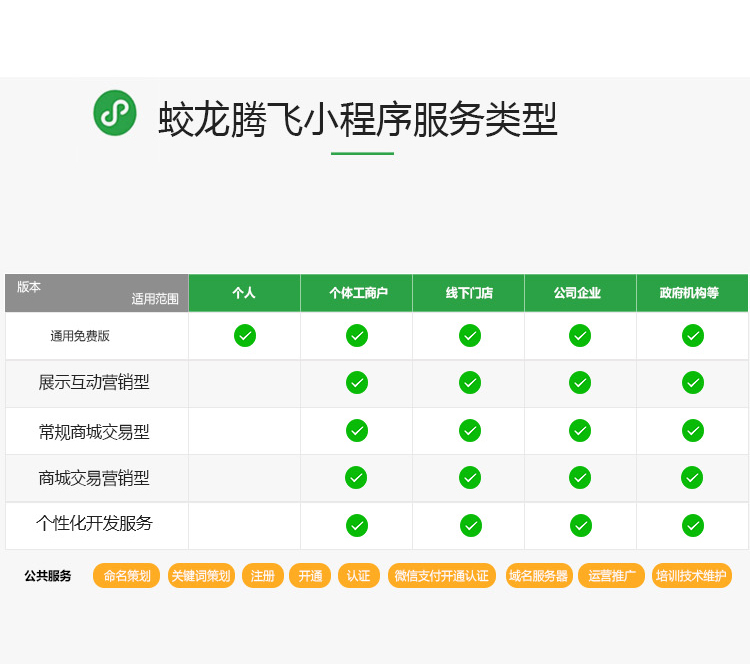Click the 常规商城交易型 checkmark under 线下门店

tap(470, 430)
